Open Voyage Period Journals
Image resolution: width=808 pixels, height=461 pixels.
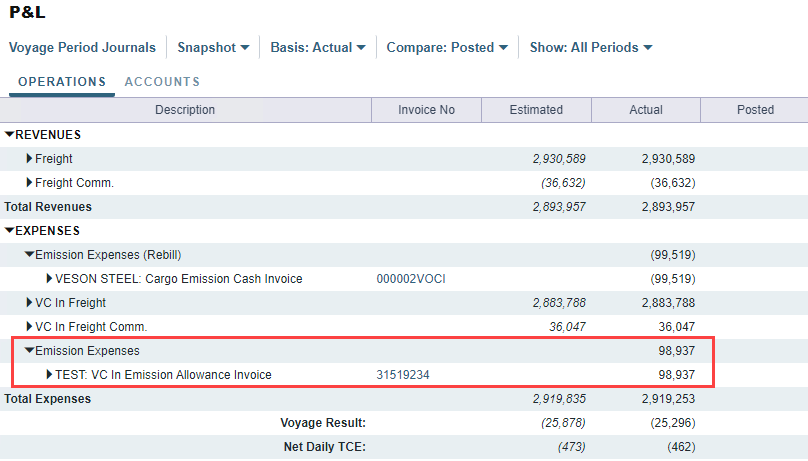click(x=82, y=48)
